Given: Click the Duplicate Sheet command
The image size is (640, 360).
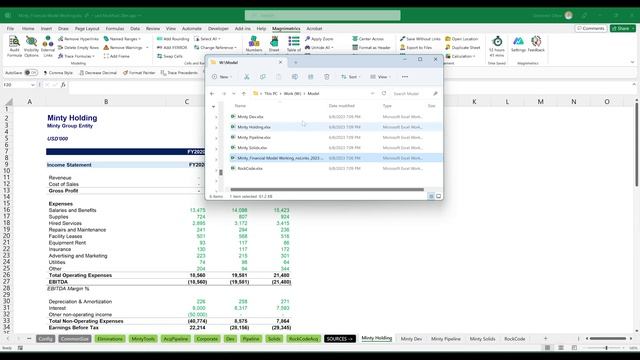Looking at the screenshot, I should [462, 47].
